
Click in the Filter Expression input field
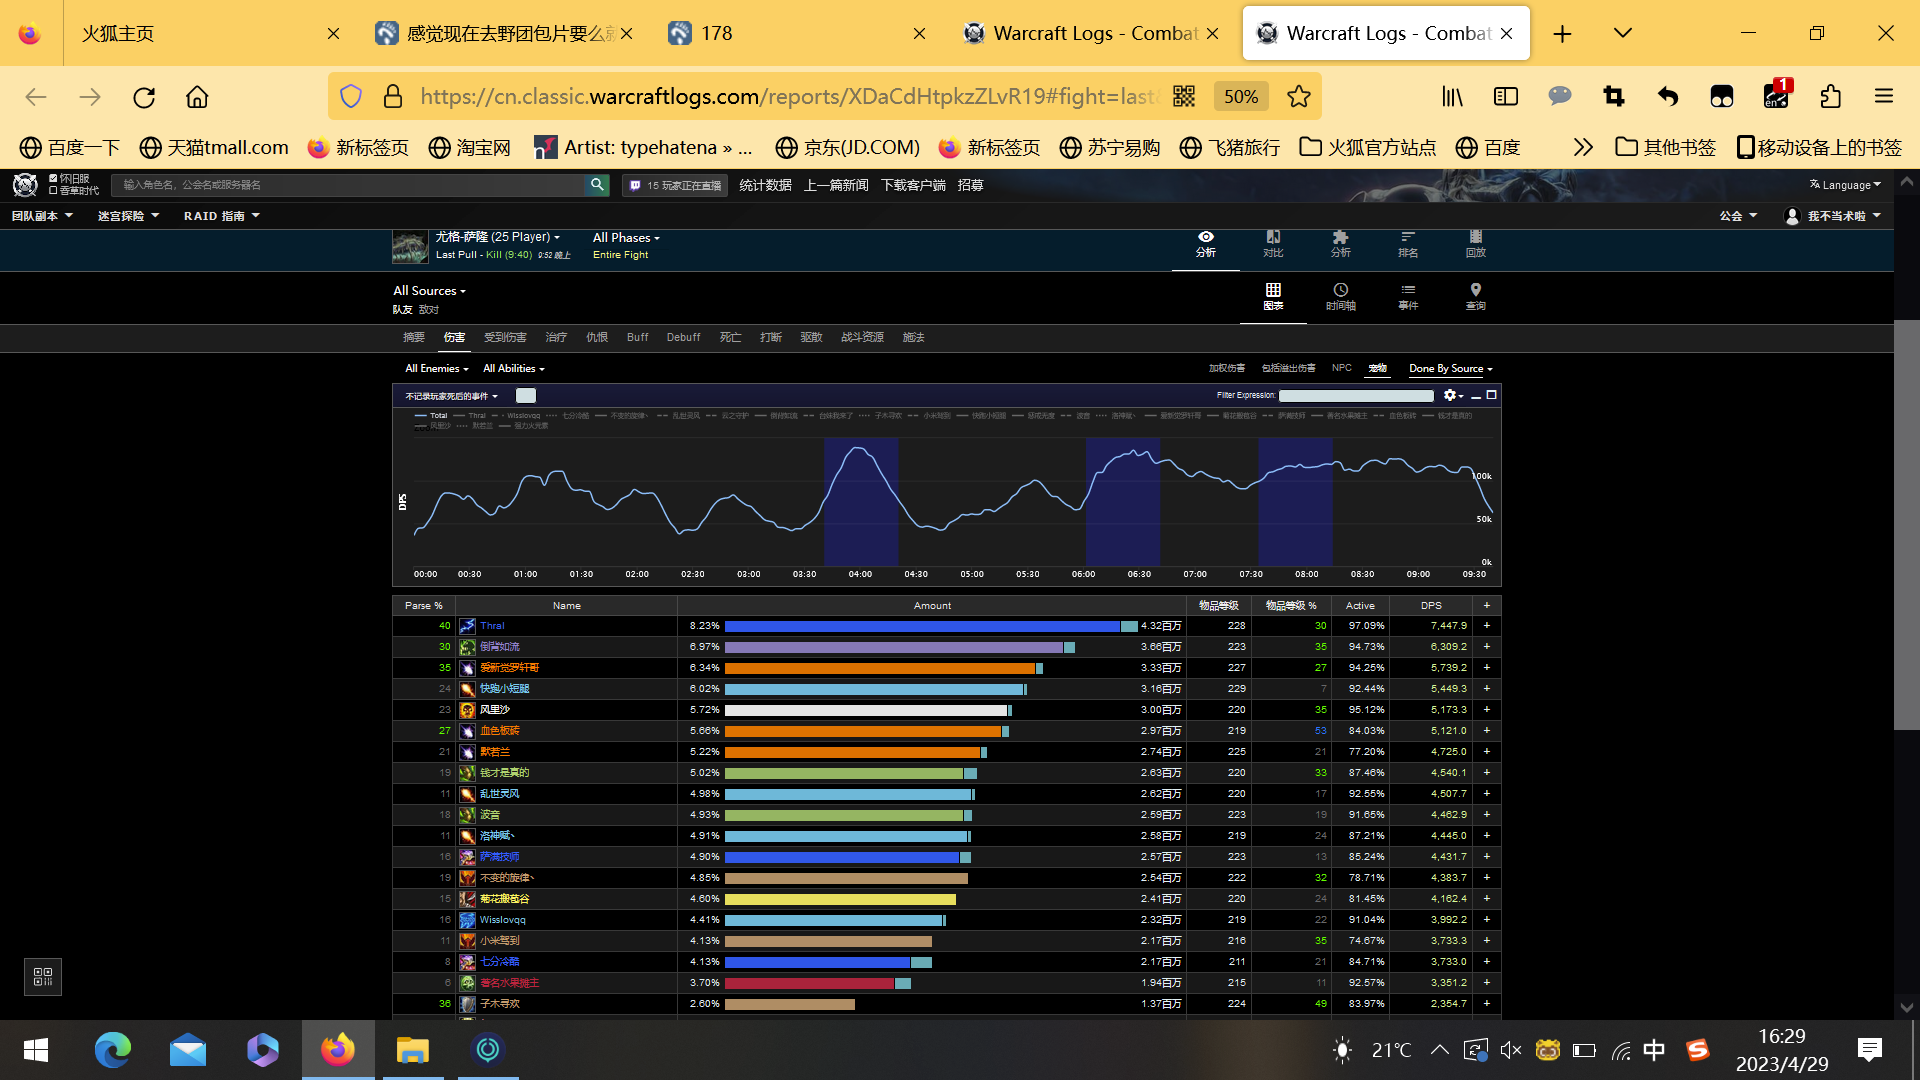pyautogui.click(x=1356, y=395)
